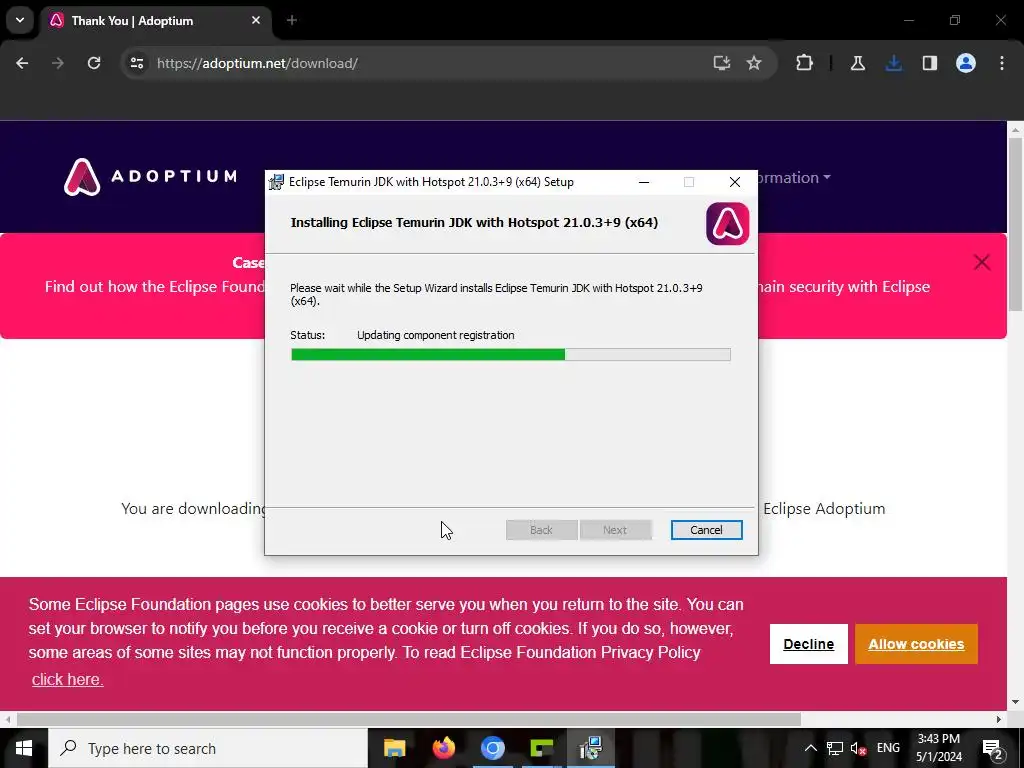1024x768 pixels.
Task: Click the Setup title bar installer icon
Action: point(276,182)
